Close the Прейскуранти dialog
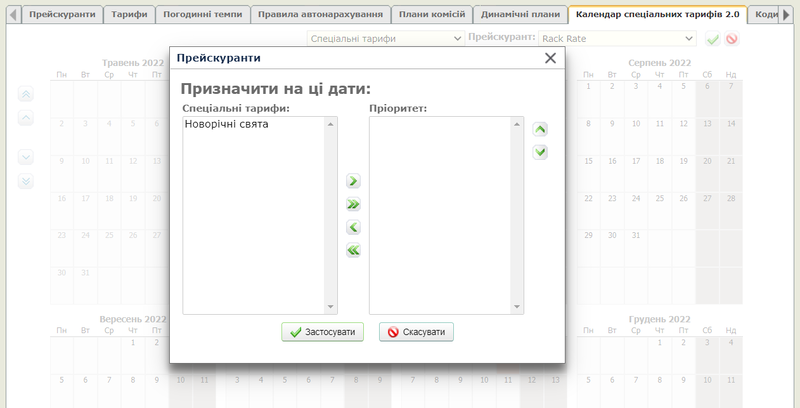The width and height of the screenshot is (800, 408). click(x=550, y=58)
